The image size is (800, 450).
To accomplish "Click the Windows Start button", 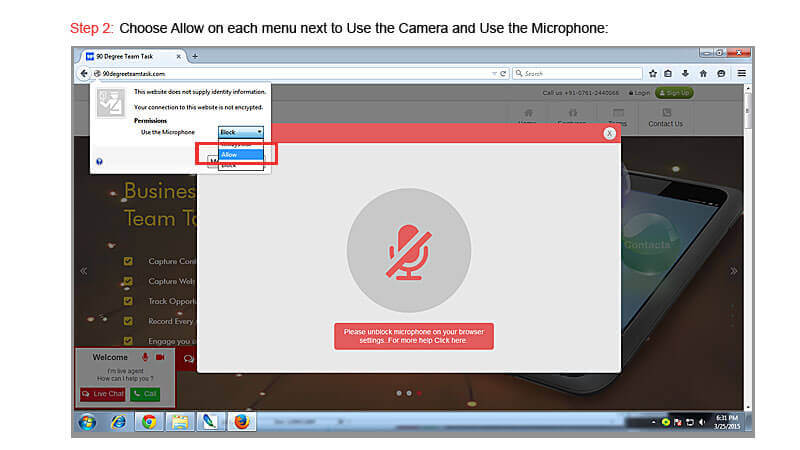I will point(85,421).
